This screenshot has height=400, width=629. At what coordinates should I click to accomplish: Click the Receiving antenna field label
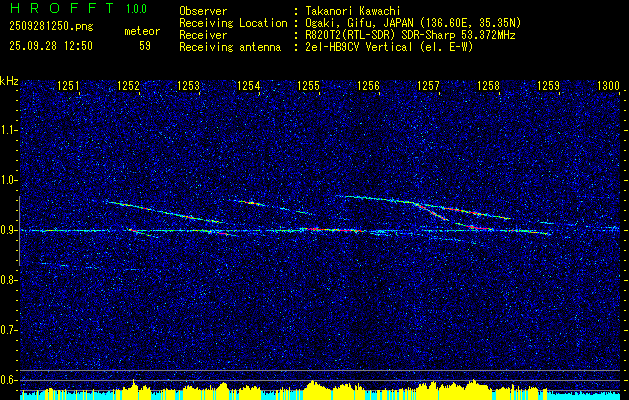tap(230, 47)
